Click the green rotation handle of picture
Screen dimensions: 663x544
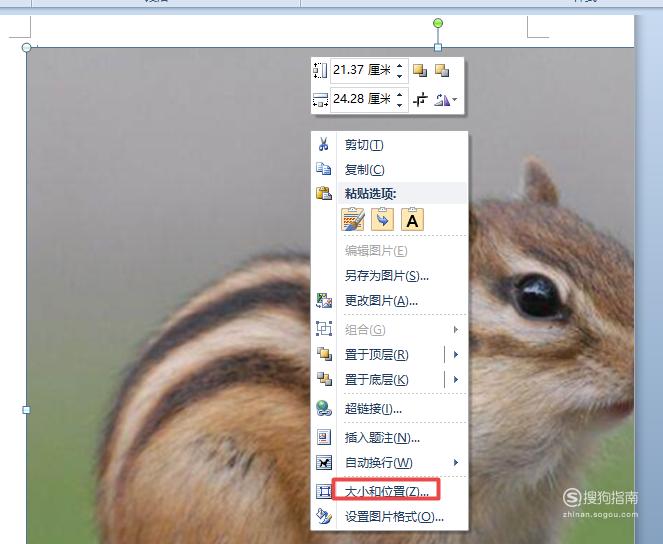pyautogui.click(x=438, y=22)
